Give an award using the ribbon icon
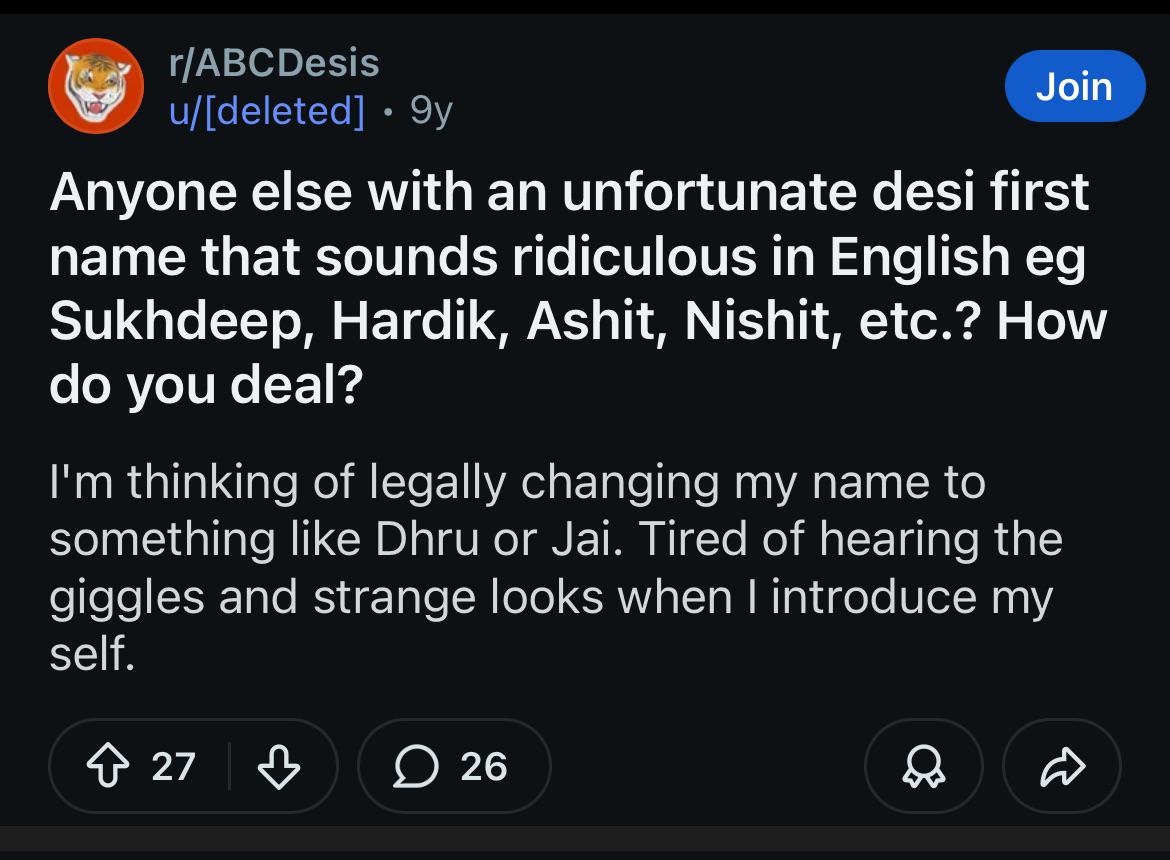The width and height of the screenshot is (1170, 860). click(x=924, y=766)
